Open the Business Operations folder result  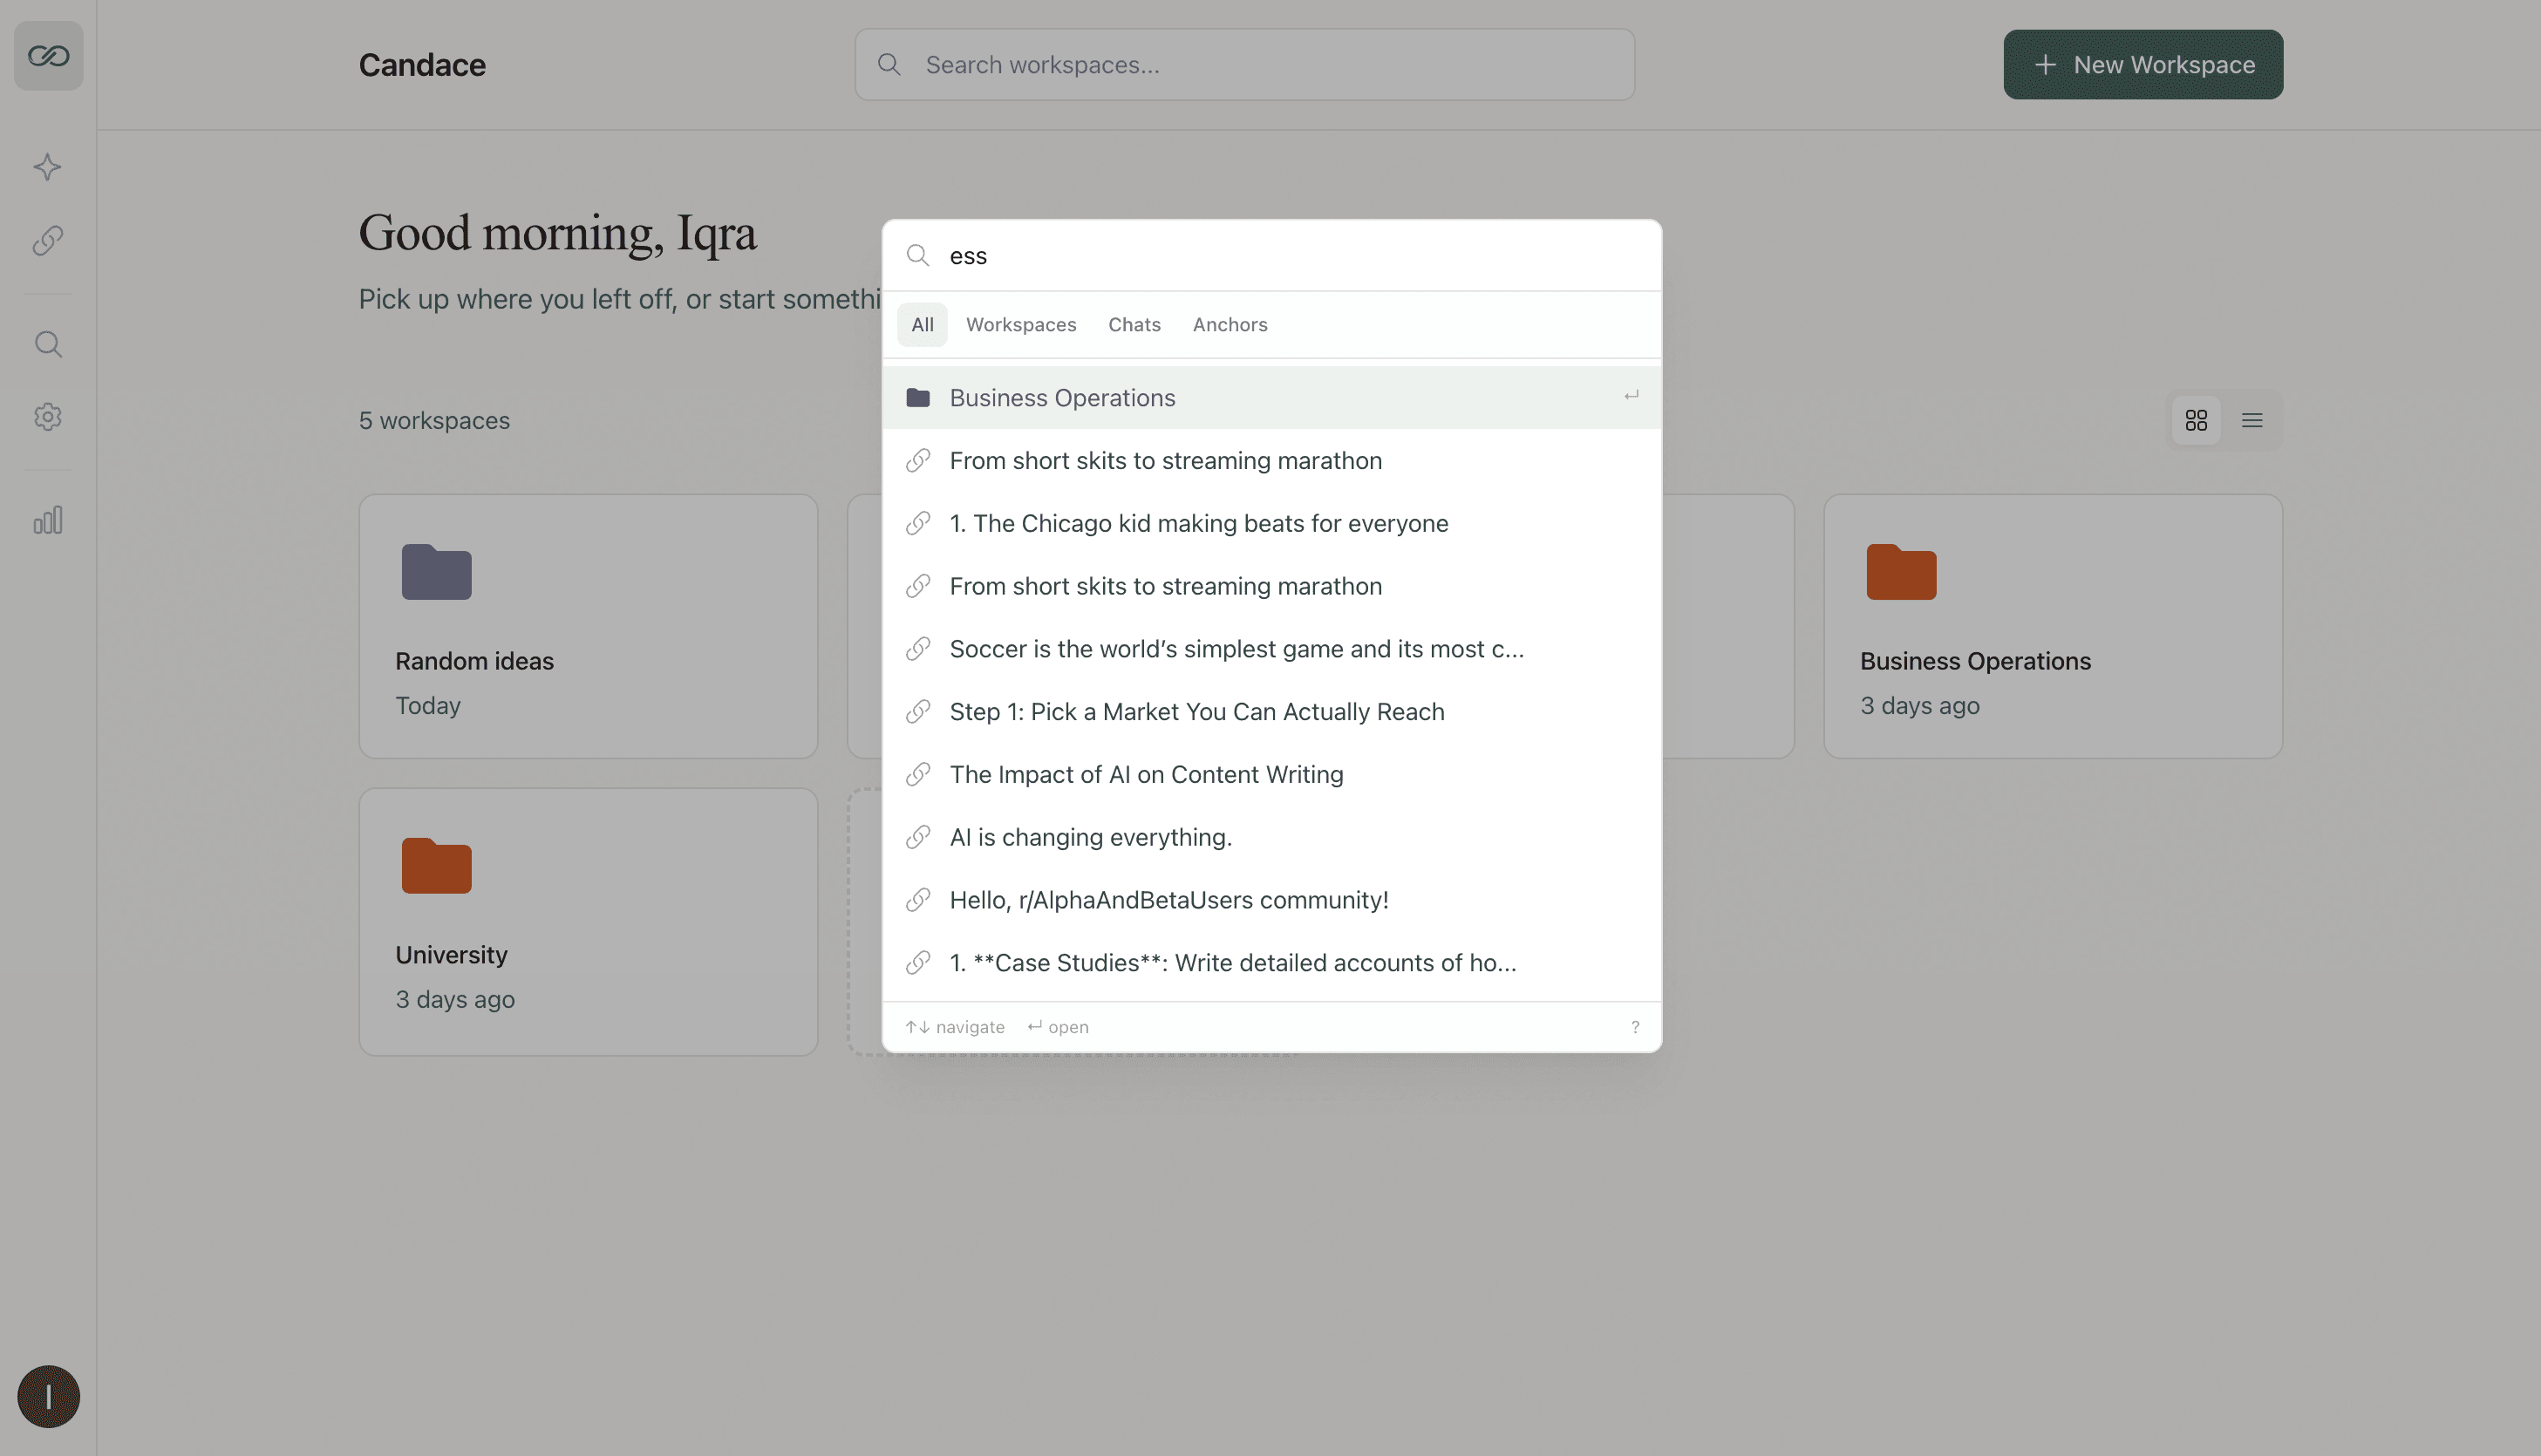pyautogui.click(x=1063, y=397)
